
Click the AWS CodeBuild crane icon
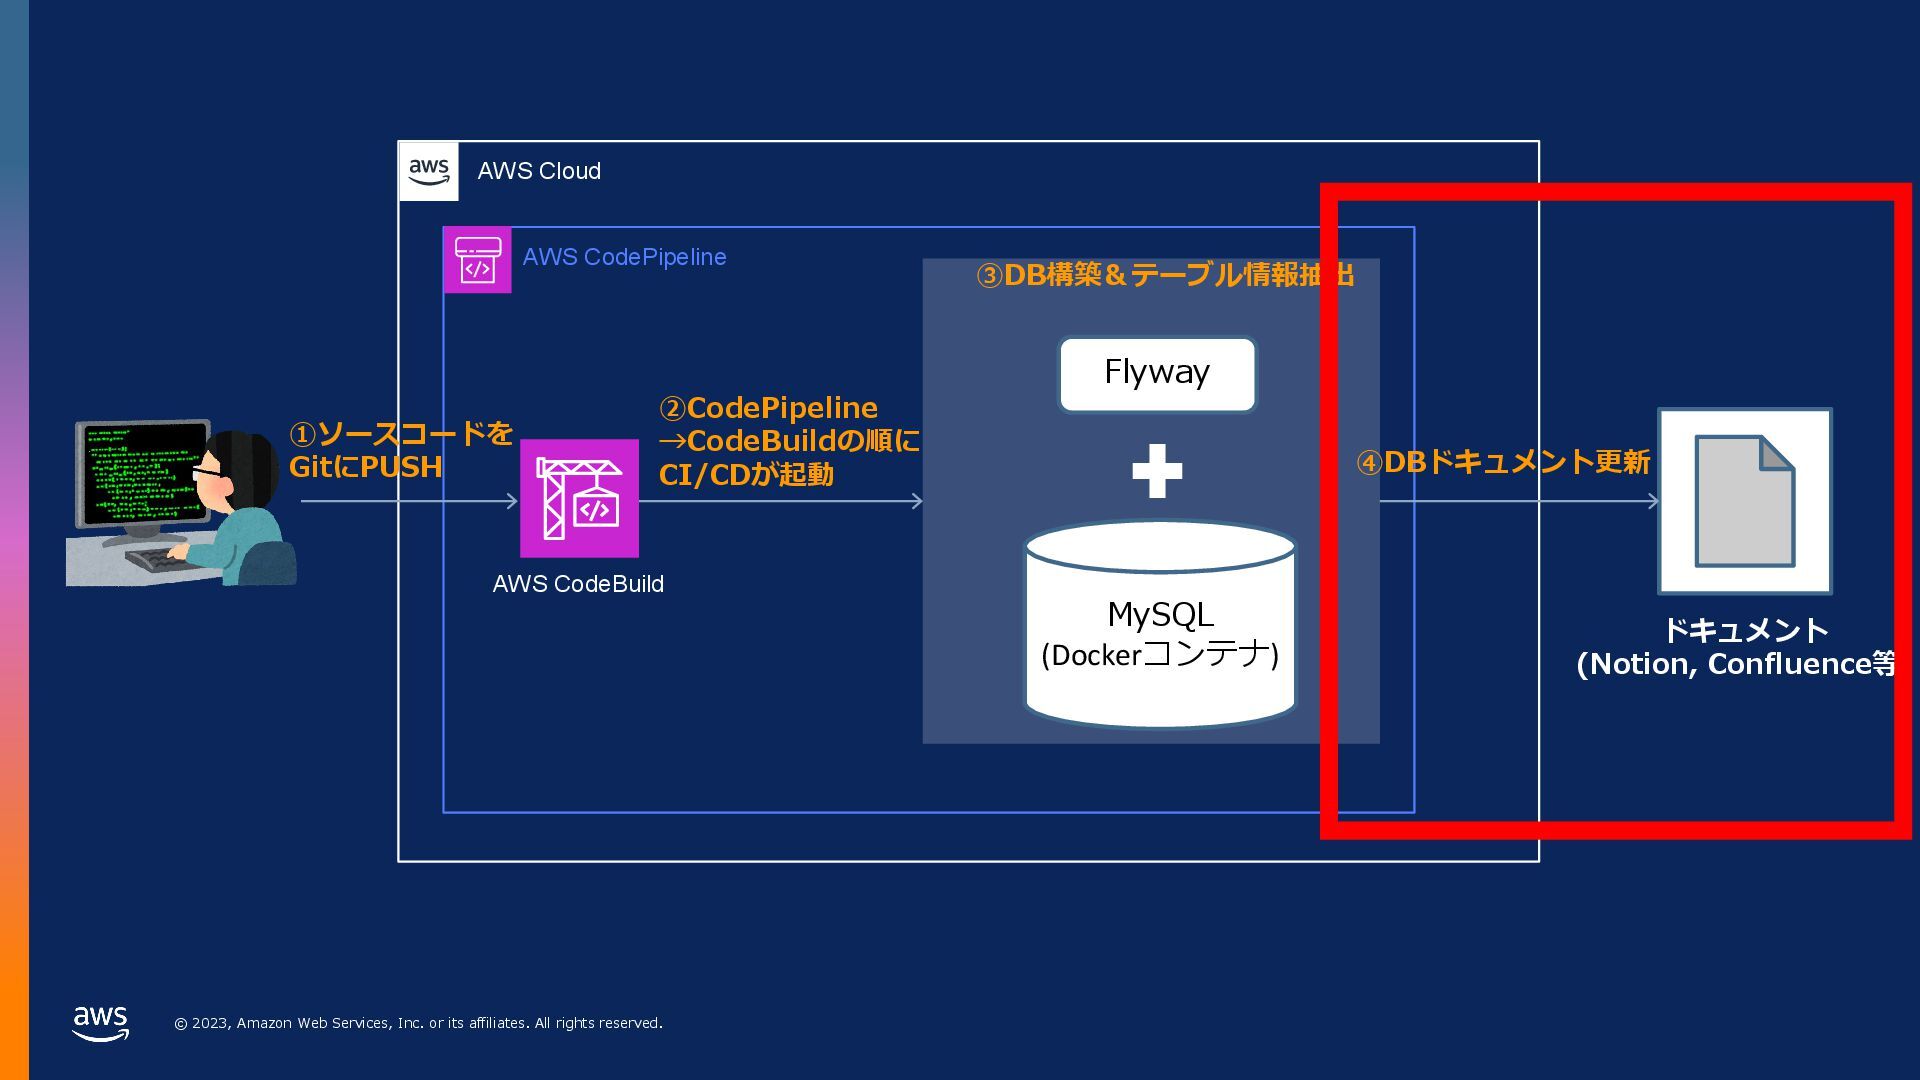tap(579, 498)
